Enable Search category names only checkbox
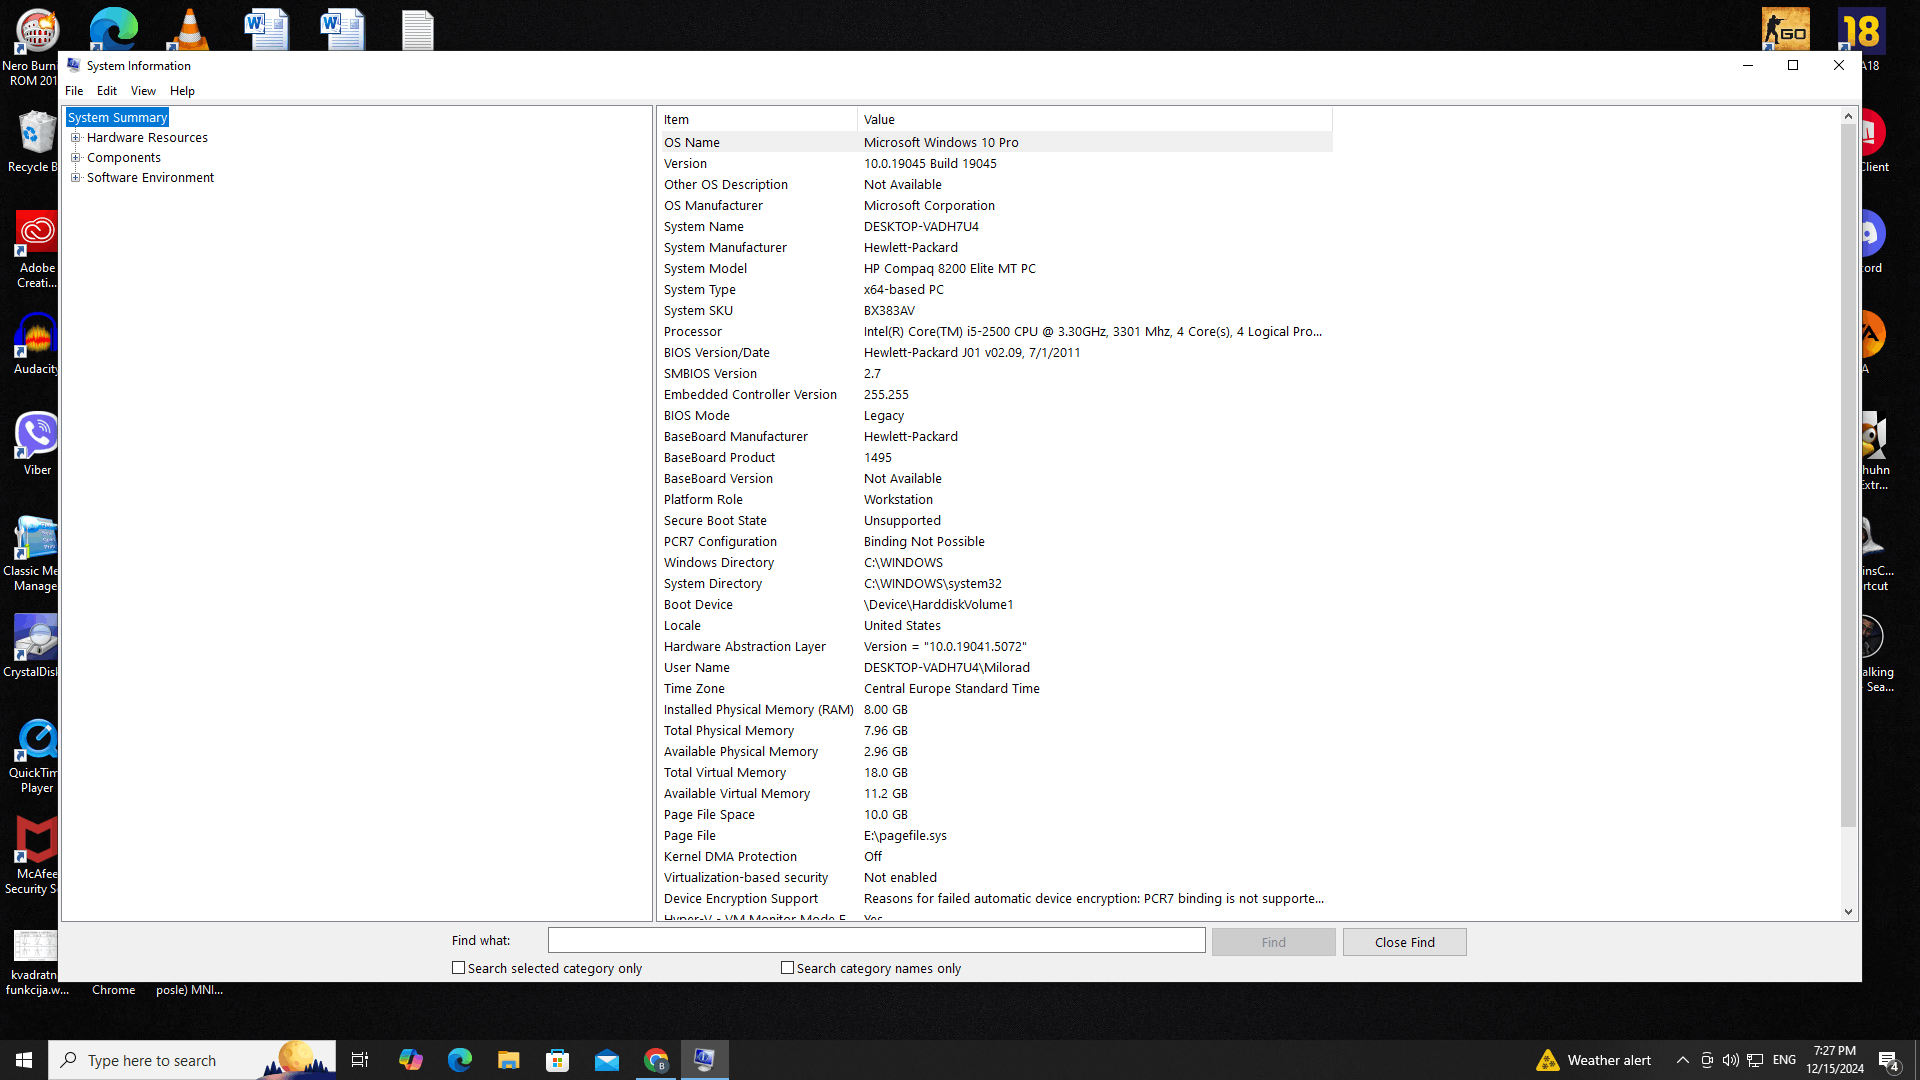This screenshot has height=1080, width=1920. click(x=787, y=968)
